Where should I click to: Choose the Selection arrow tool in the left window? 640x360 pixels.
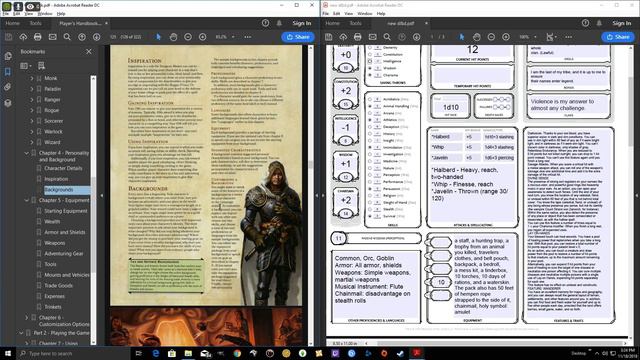158,37
